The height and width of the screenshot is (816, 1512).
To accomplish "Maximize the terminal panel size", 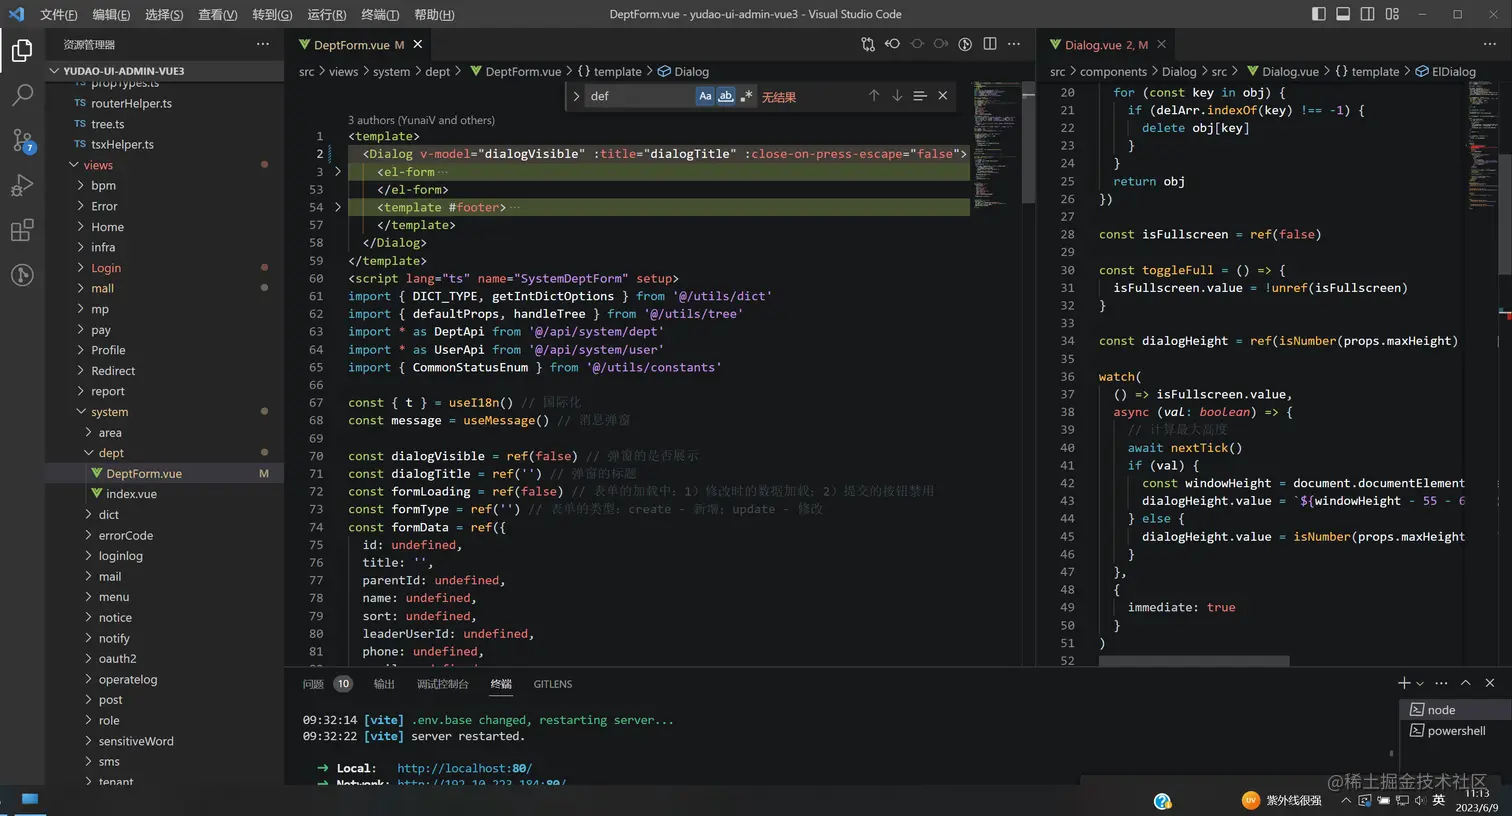I will pyautogui.click(x=1465, y=683).
